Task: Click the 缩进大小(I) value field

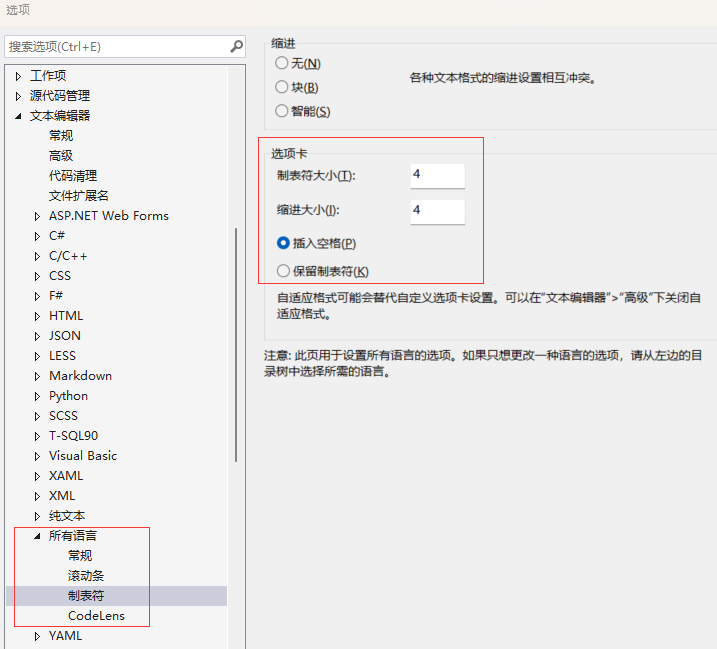Action: [x=438, y=212]
